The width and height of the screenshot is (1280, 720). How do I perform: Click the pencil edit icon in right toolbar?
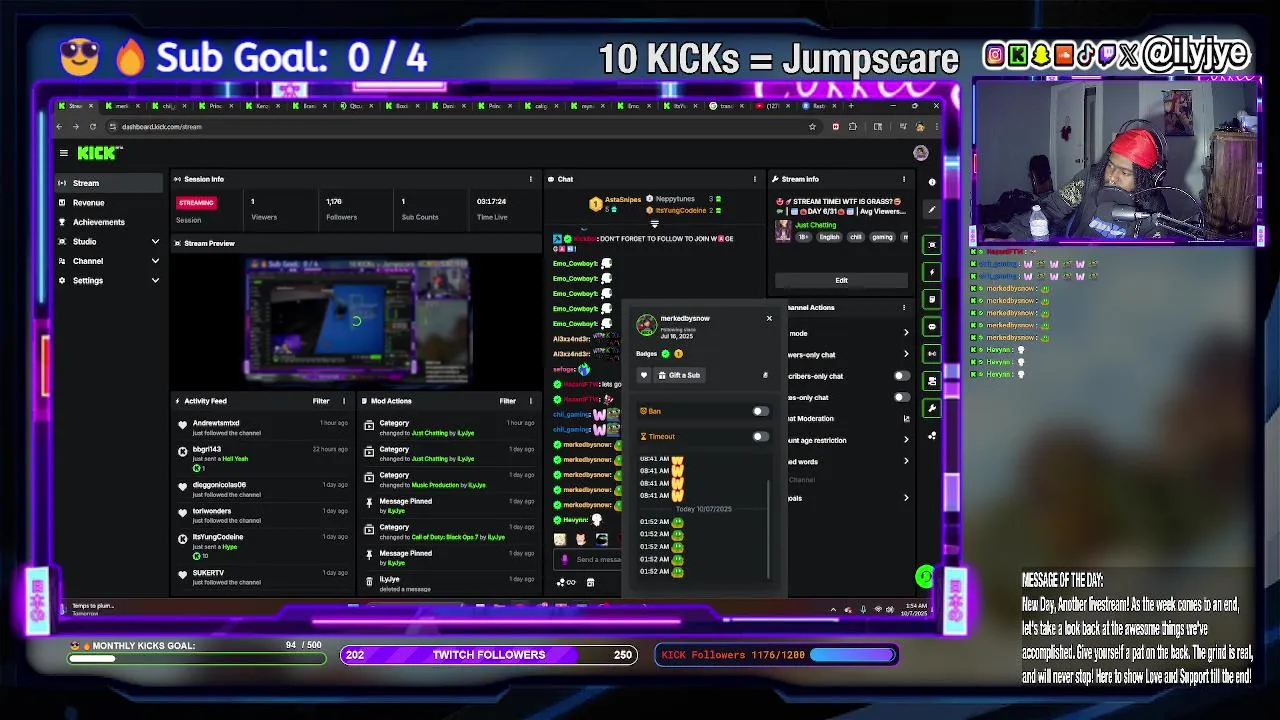pos(932,209)
